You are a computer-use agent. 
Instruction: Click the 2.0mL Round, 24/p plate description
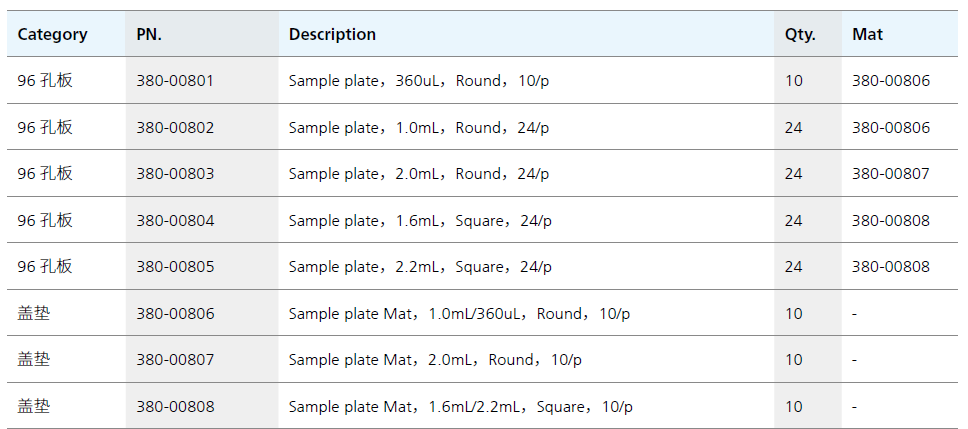418,173
